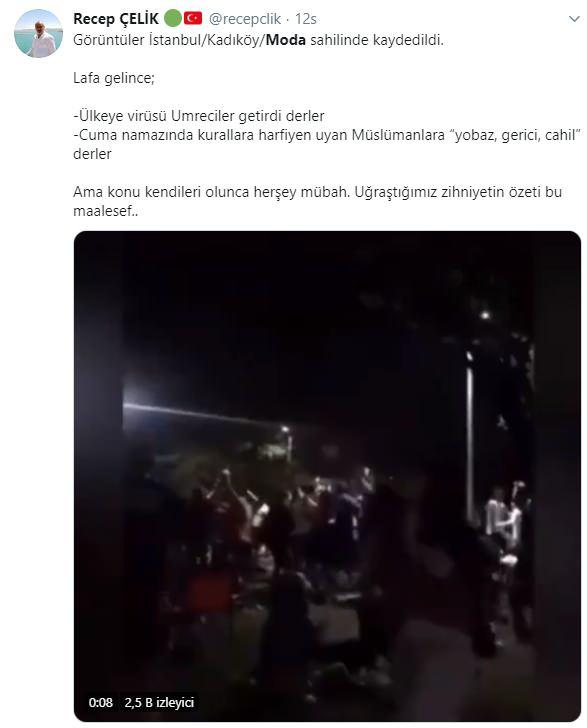587x728 pixels.
Task: Click the Turkish flag emoji in the header
Action: [193, 19]
